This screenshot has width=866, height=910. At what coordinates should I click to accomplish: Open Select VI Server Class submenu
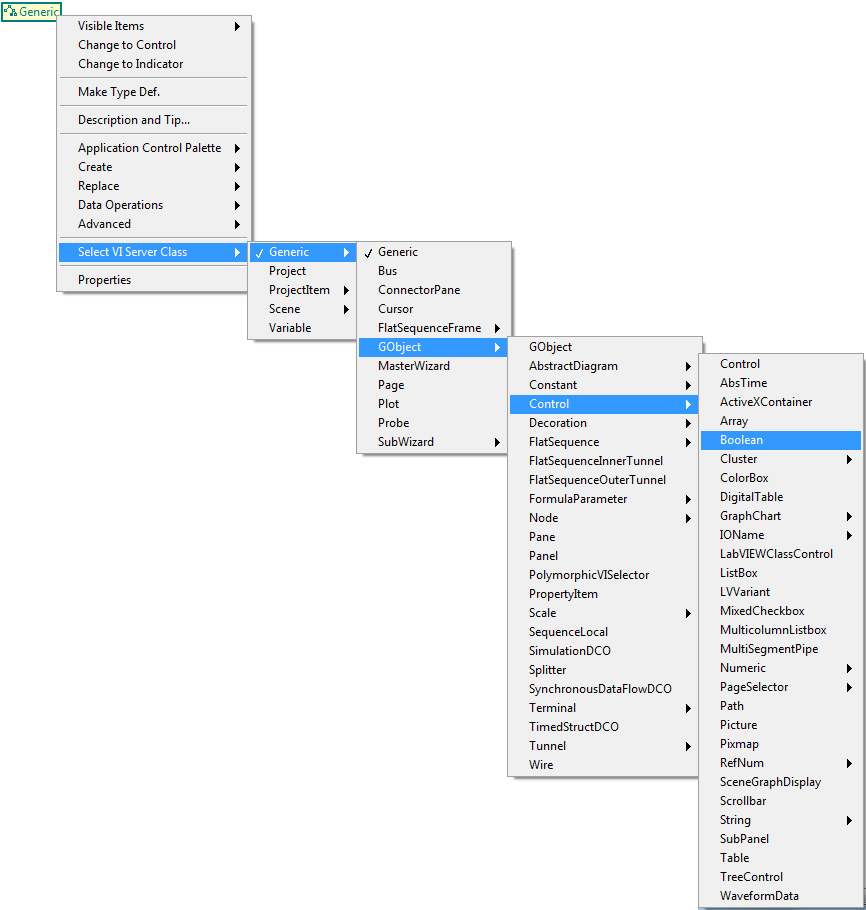(x=154, y=252)
